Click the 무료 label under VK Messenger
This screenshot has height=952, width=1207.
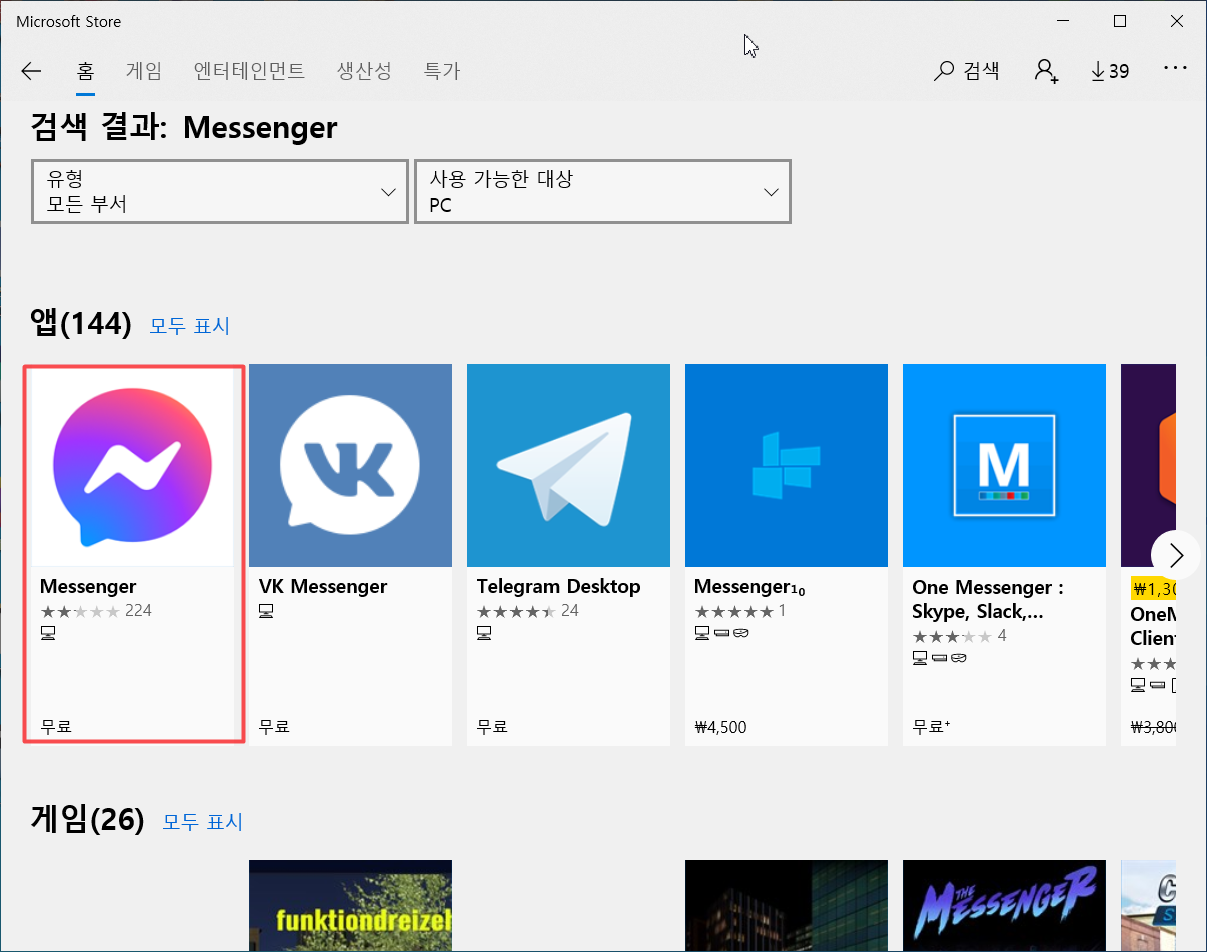coord(273,727)
